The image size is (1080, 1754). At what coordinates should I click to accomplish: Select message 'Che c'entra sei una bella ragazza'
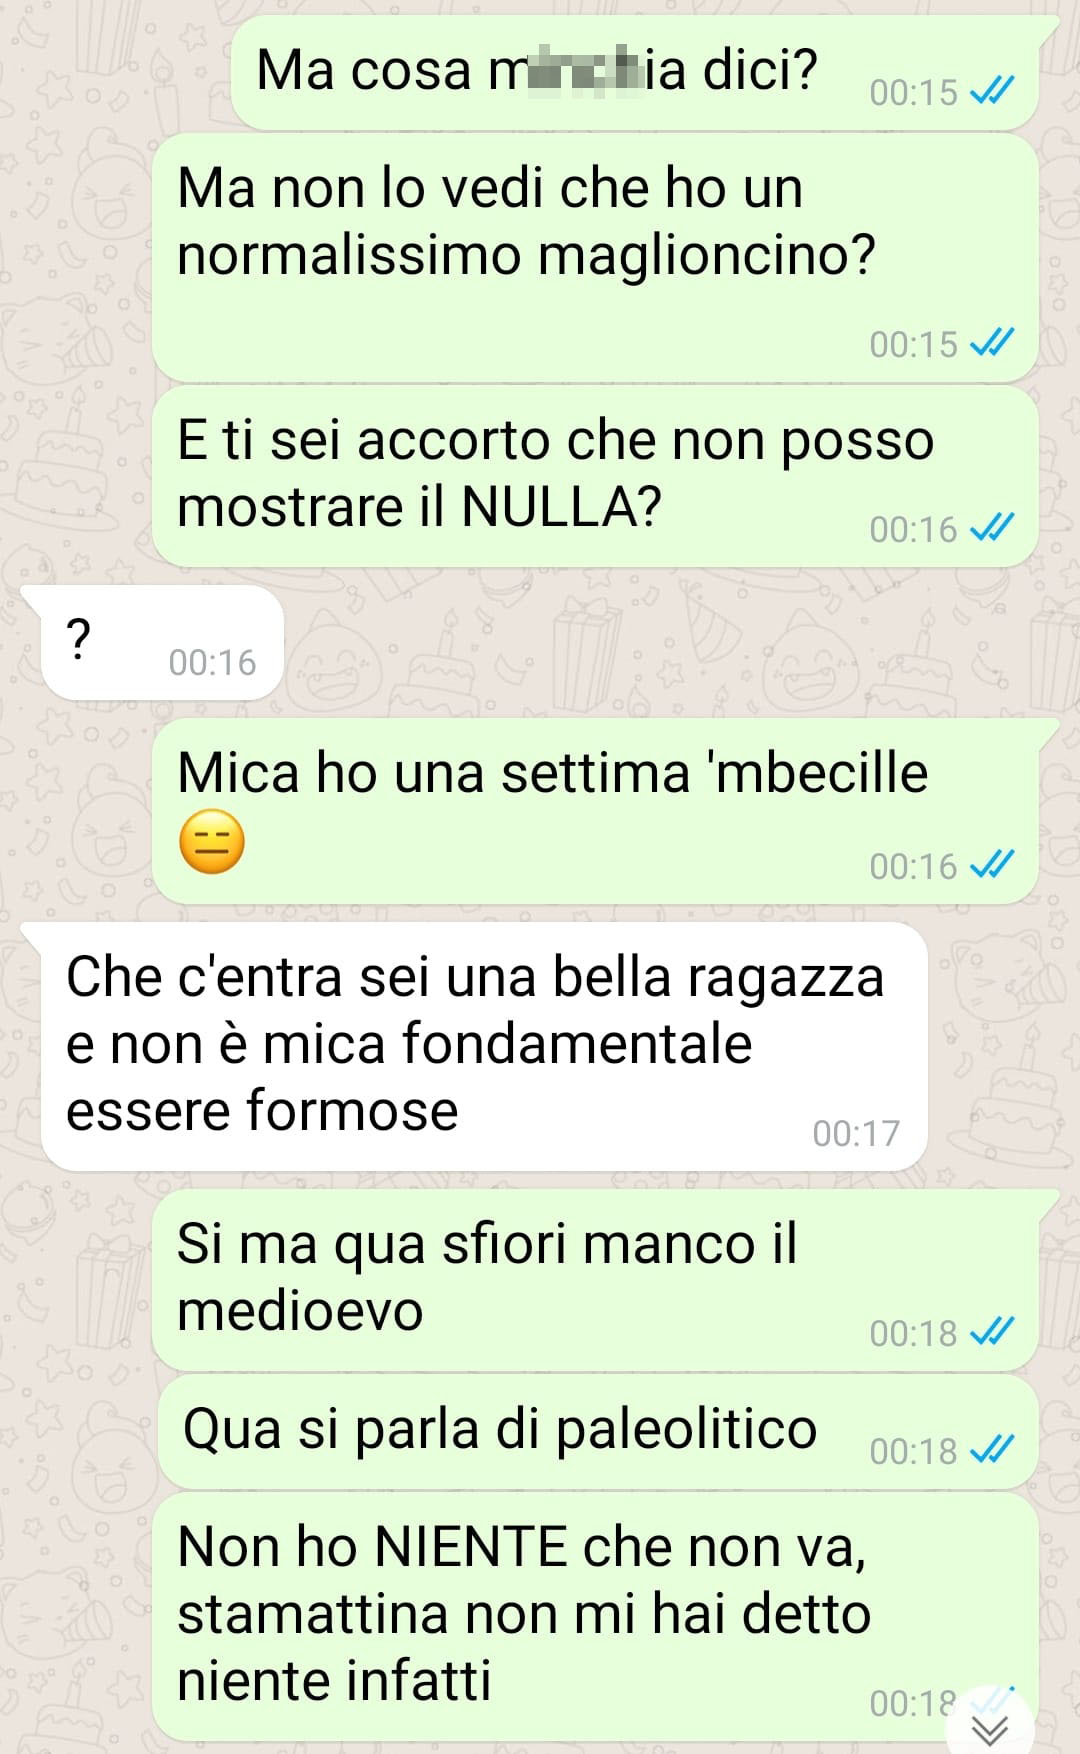(x=484, y=1046)
